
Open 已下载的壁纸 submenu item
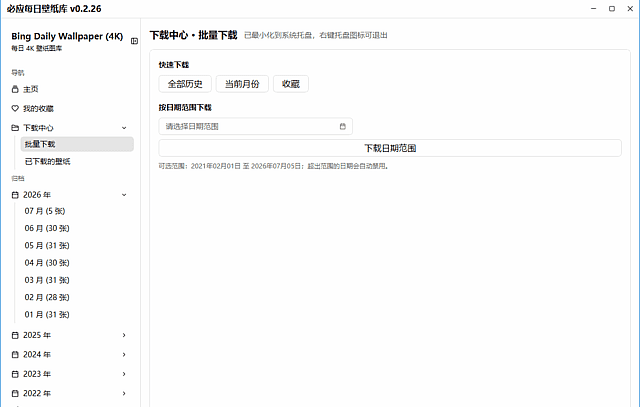pos(77,162)
